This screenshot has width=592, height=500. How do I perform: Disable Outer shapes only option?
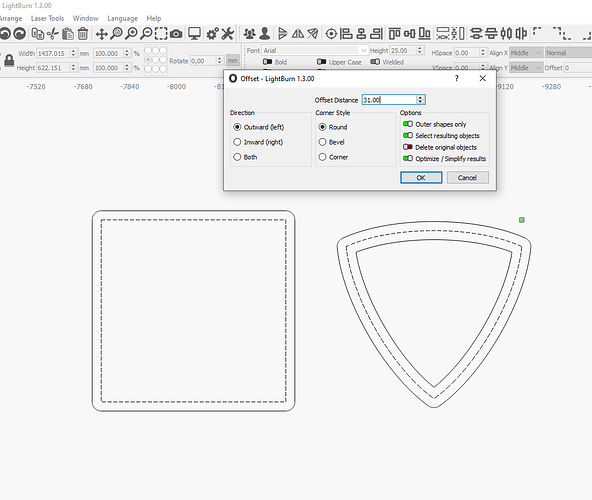(x=408, y=124)
